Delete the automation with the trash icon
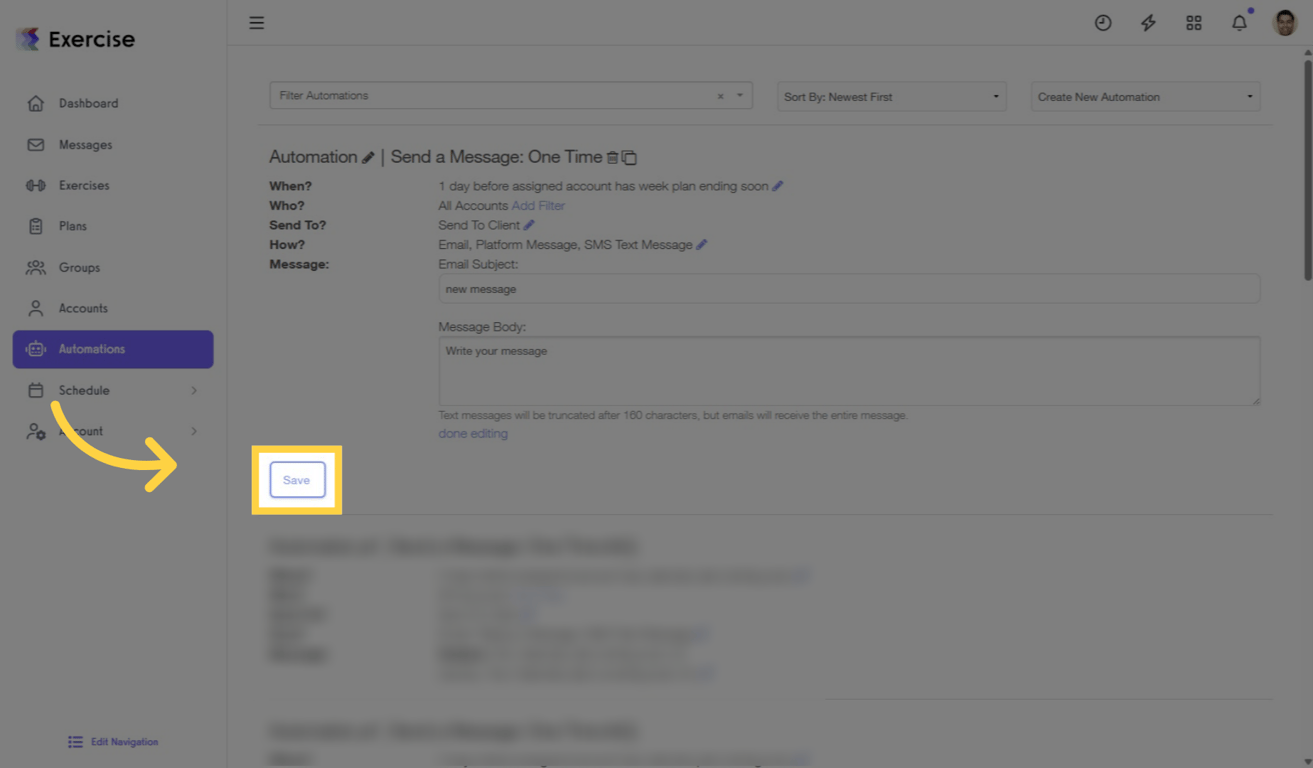 612,157
